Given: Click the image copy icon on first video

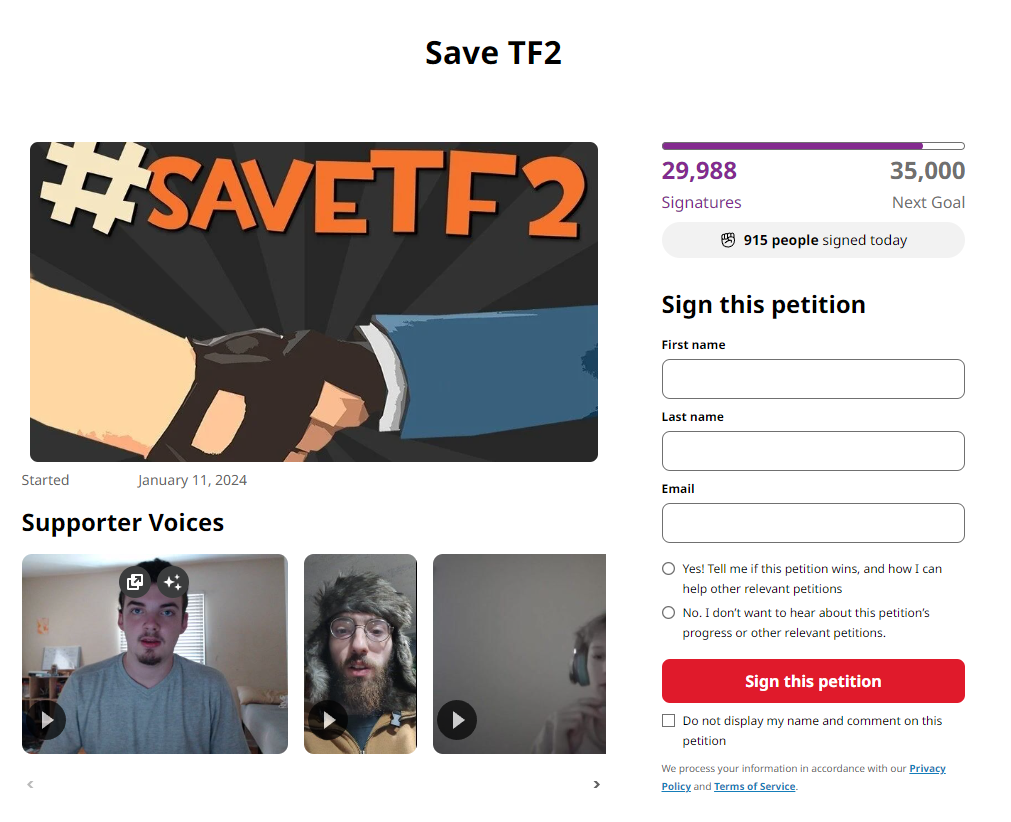Looking at the screenshot, I should point(135,582).
